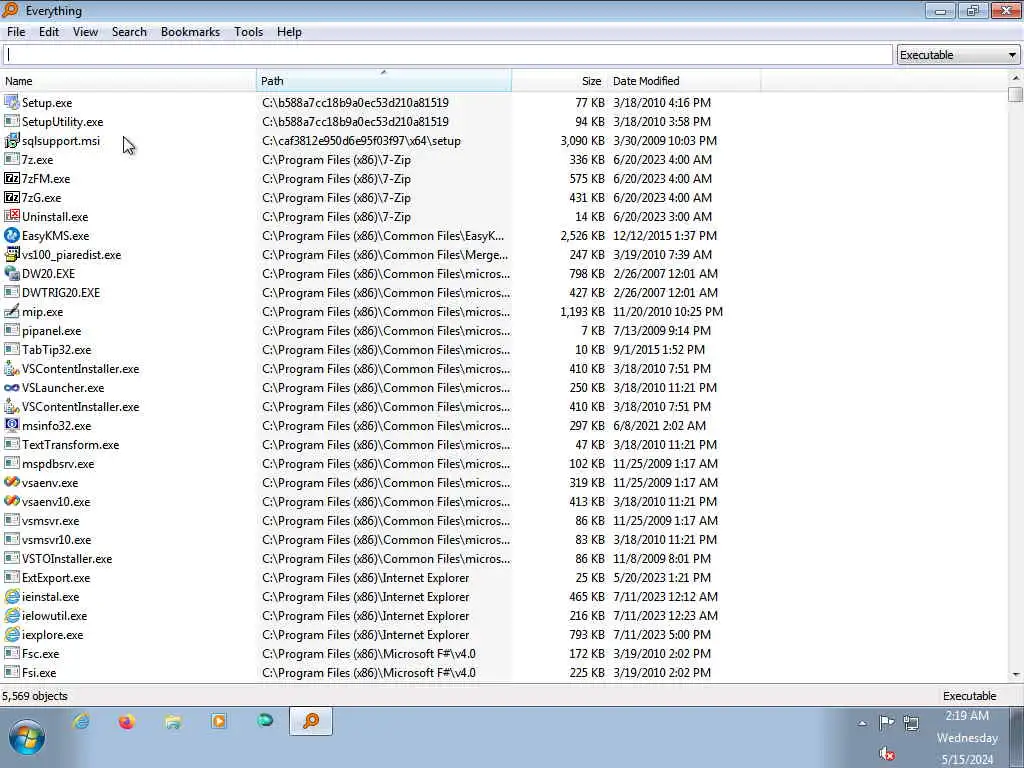Open Windows Explorer folder taskbar icon
This screenshot has height=768, width=1024.
pyautogui.click(x=173, y=721)
